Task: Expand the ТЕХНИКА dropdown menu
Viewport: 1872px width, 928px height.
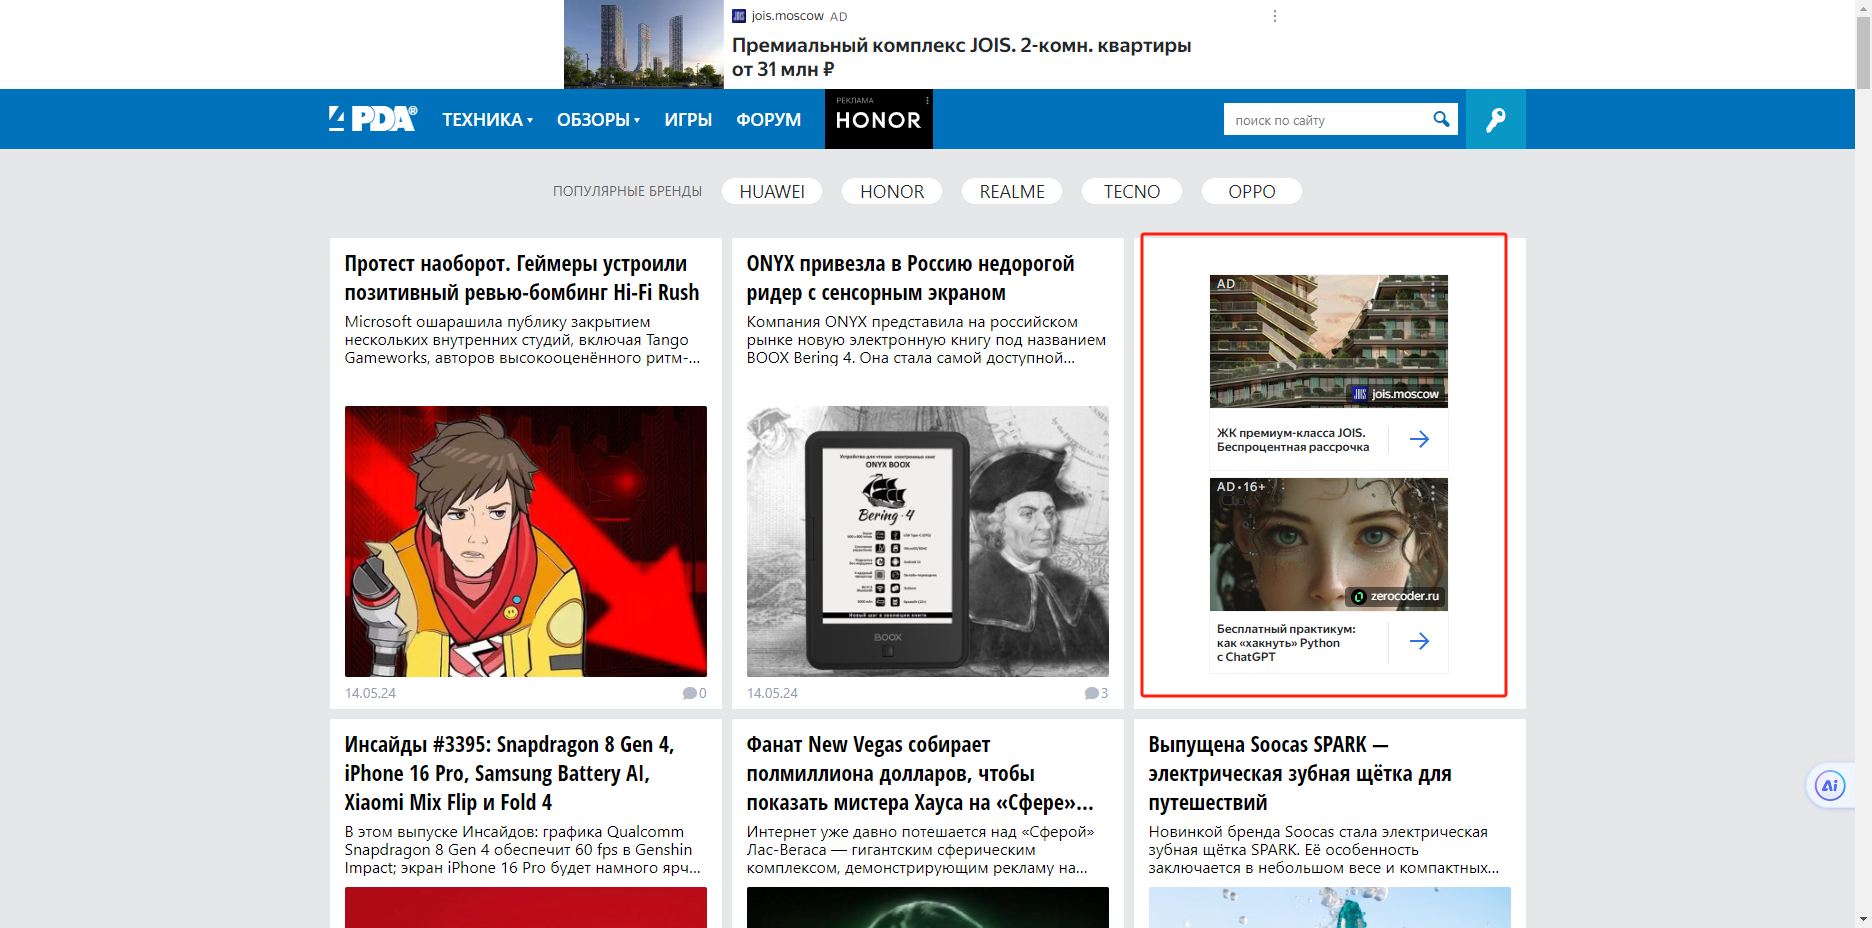Action: [x=487, y=120]
